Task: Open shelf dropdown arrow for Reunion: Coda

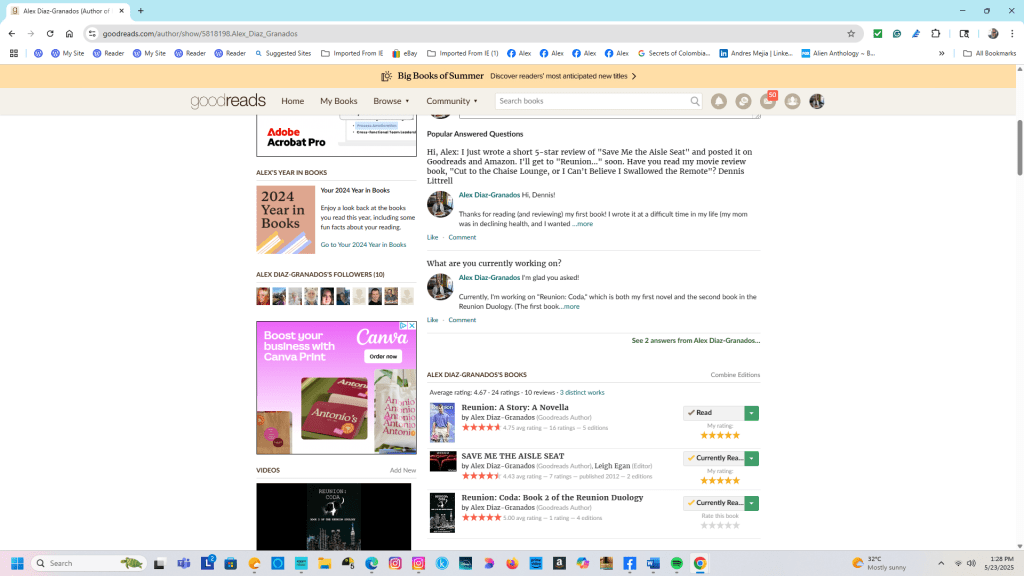Action: pyautogui.click(x=752, y=503)
